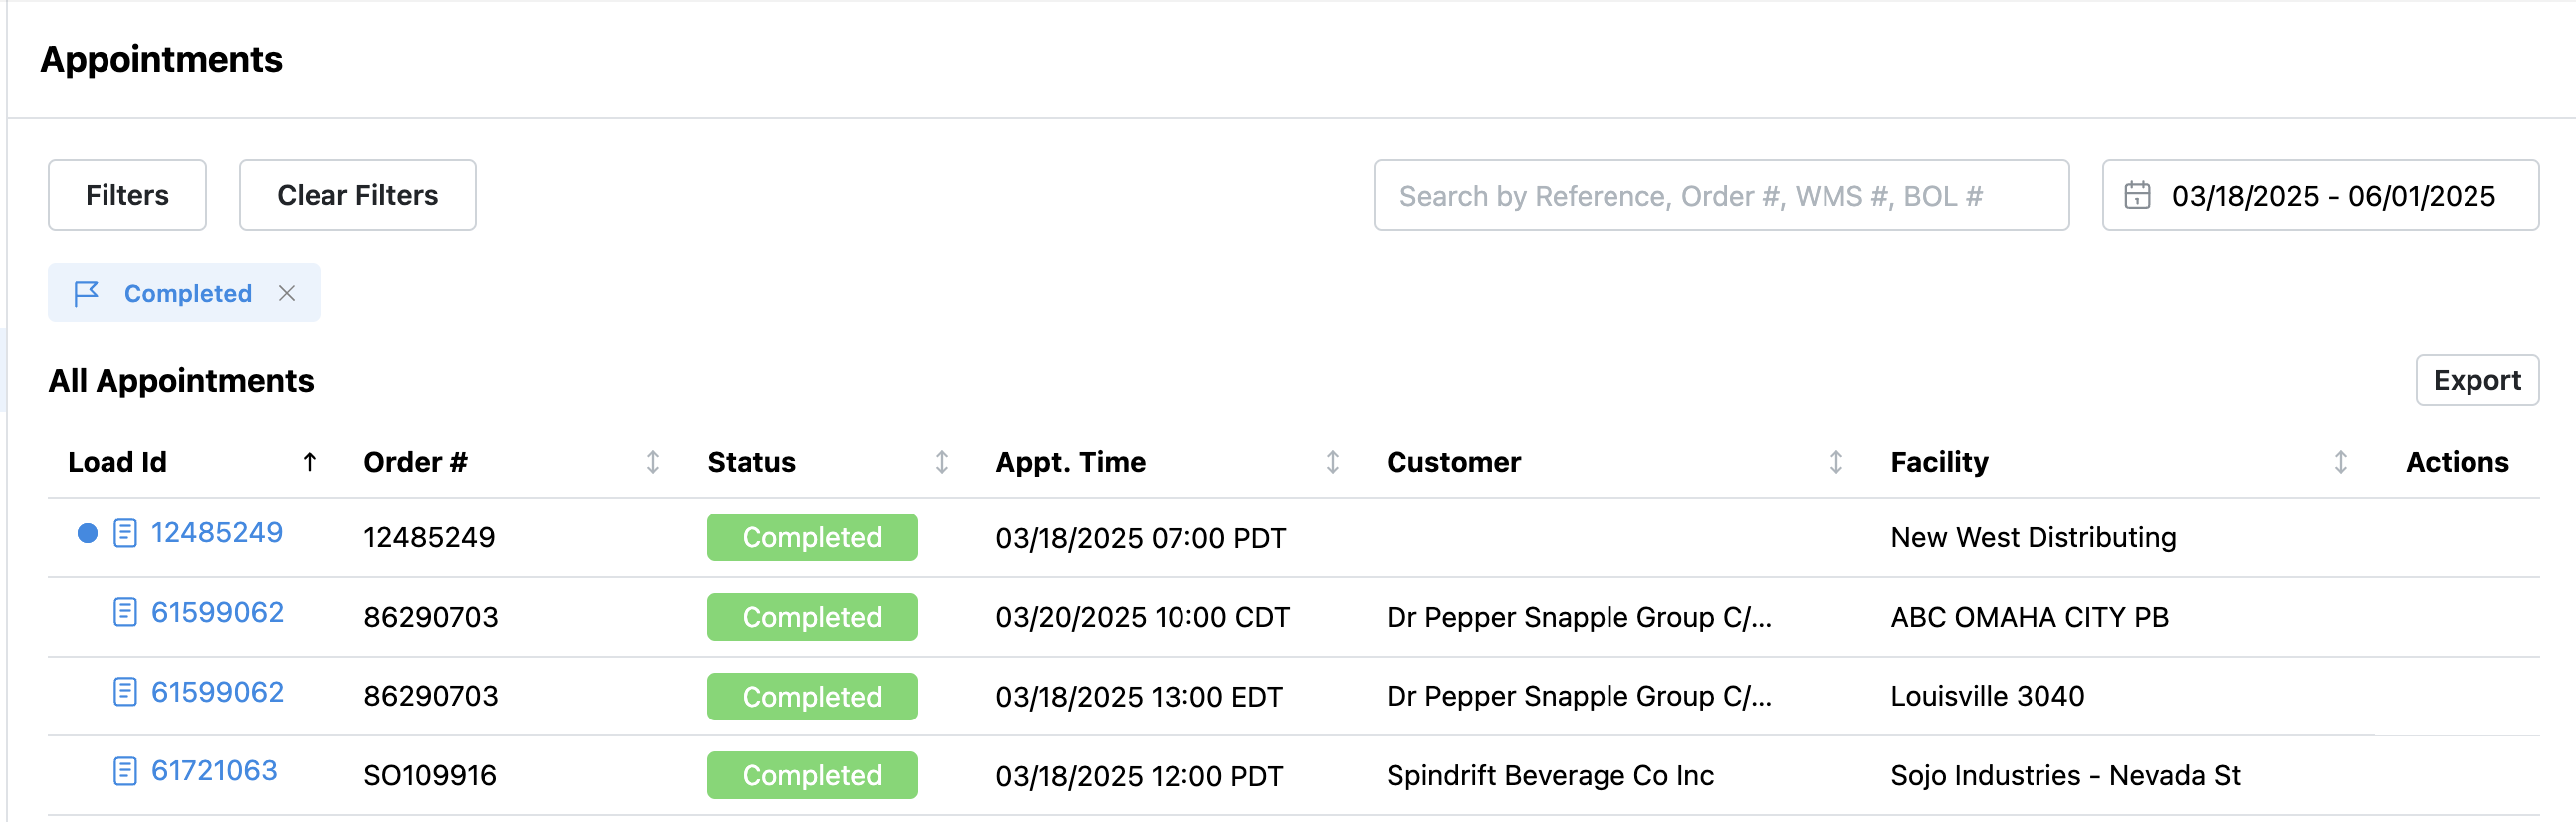2576x822 pixels.
Task: Open the date range picker 03/18/2025 - 06/01/2025
Action: point(2320,195)
